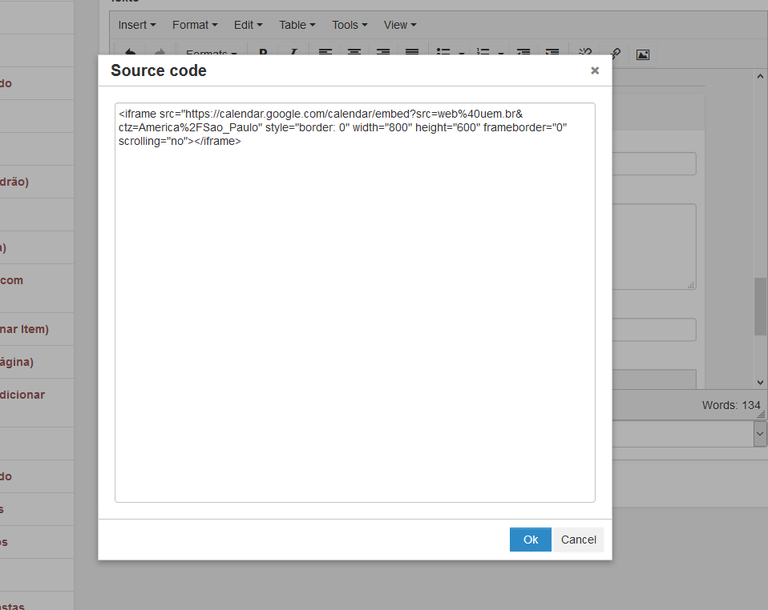The height and width of the screenshot is (610, 768).
Task: Expand the Tools menu dropdown
Action: [x=350, y=25]
